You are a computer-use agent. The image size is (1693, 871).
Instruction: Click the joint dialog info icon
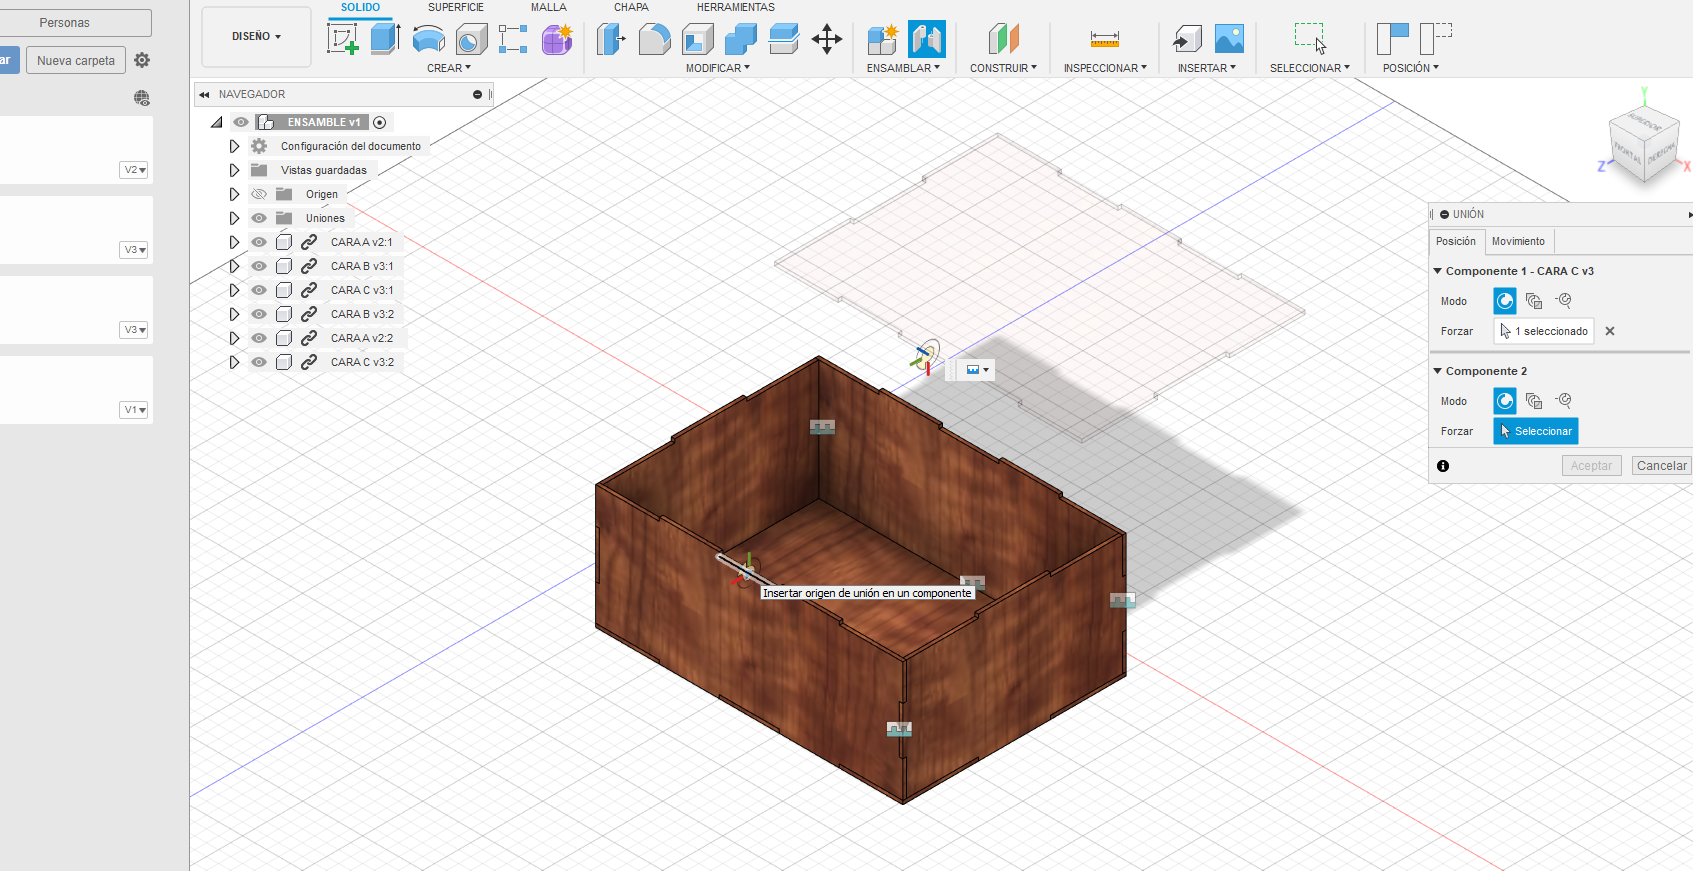[1443, 466]
